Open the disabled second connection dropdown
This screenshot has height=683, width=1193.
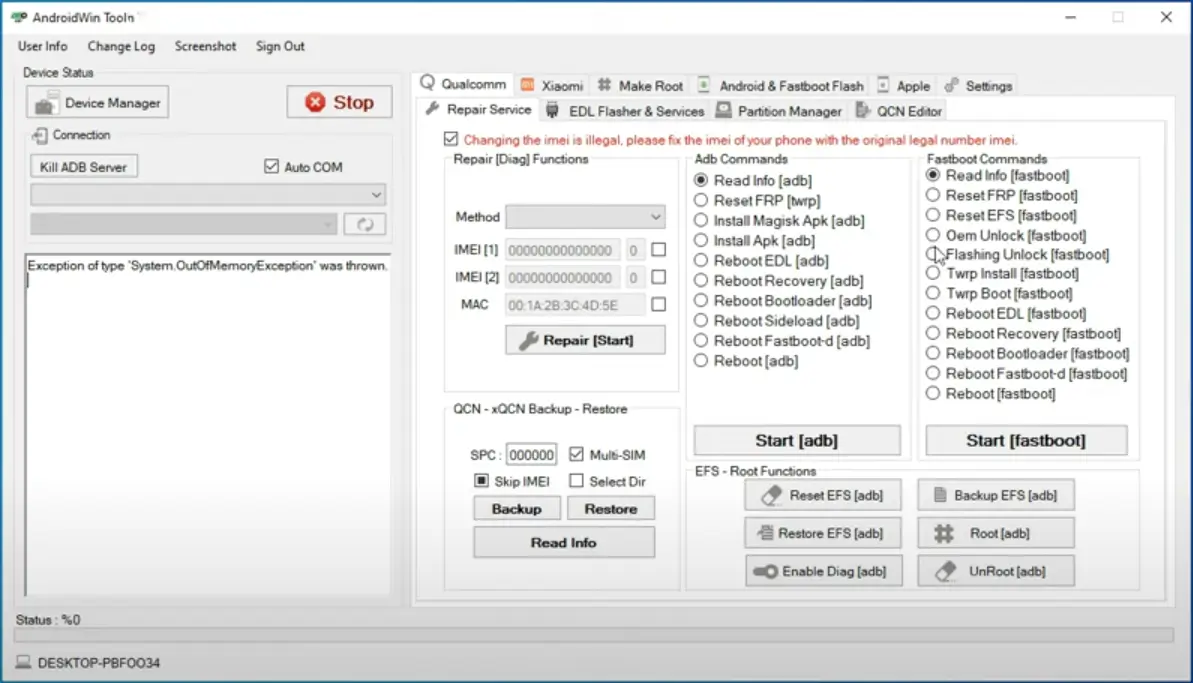tap(183, 224)
